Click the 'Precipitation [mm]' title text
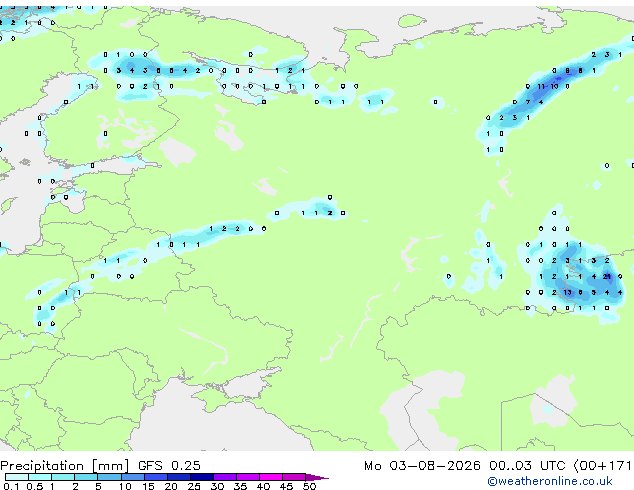This screenshot has height=490, width=634. click(64, 466)
